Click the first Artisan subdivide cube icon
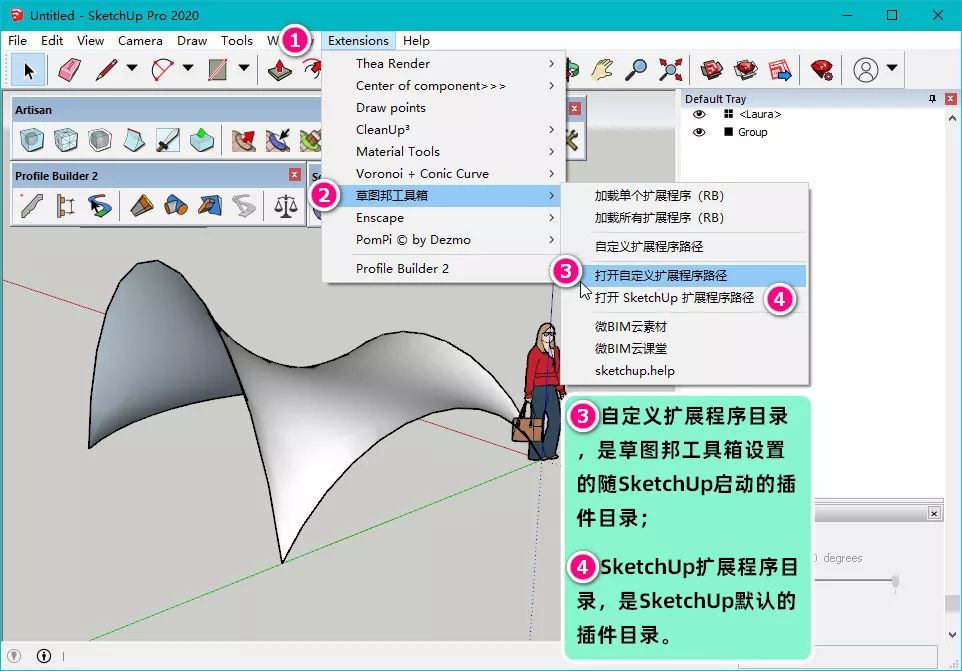The width and height of the screenshot is (962, 671). coord(31,140)
